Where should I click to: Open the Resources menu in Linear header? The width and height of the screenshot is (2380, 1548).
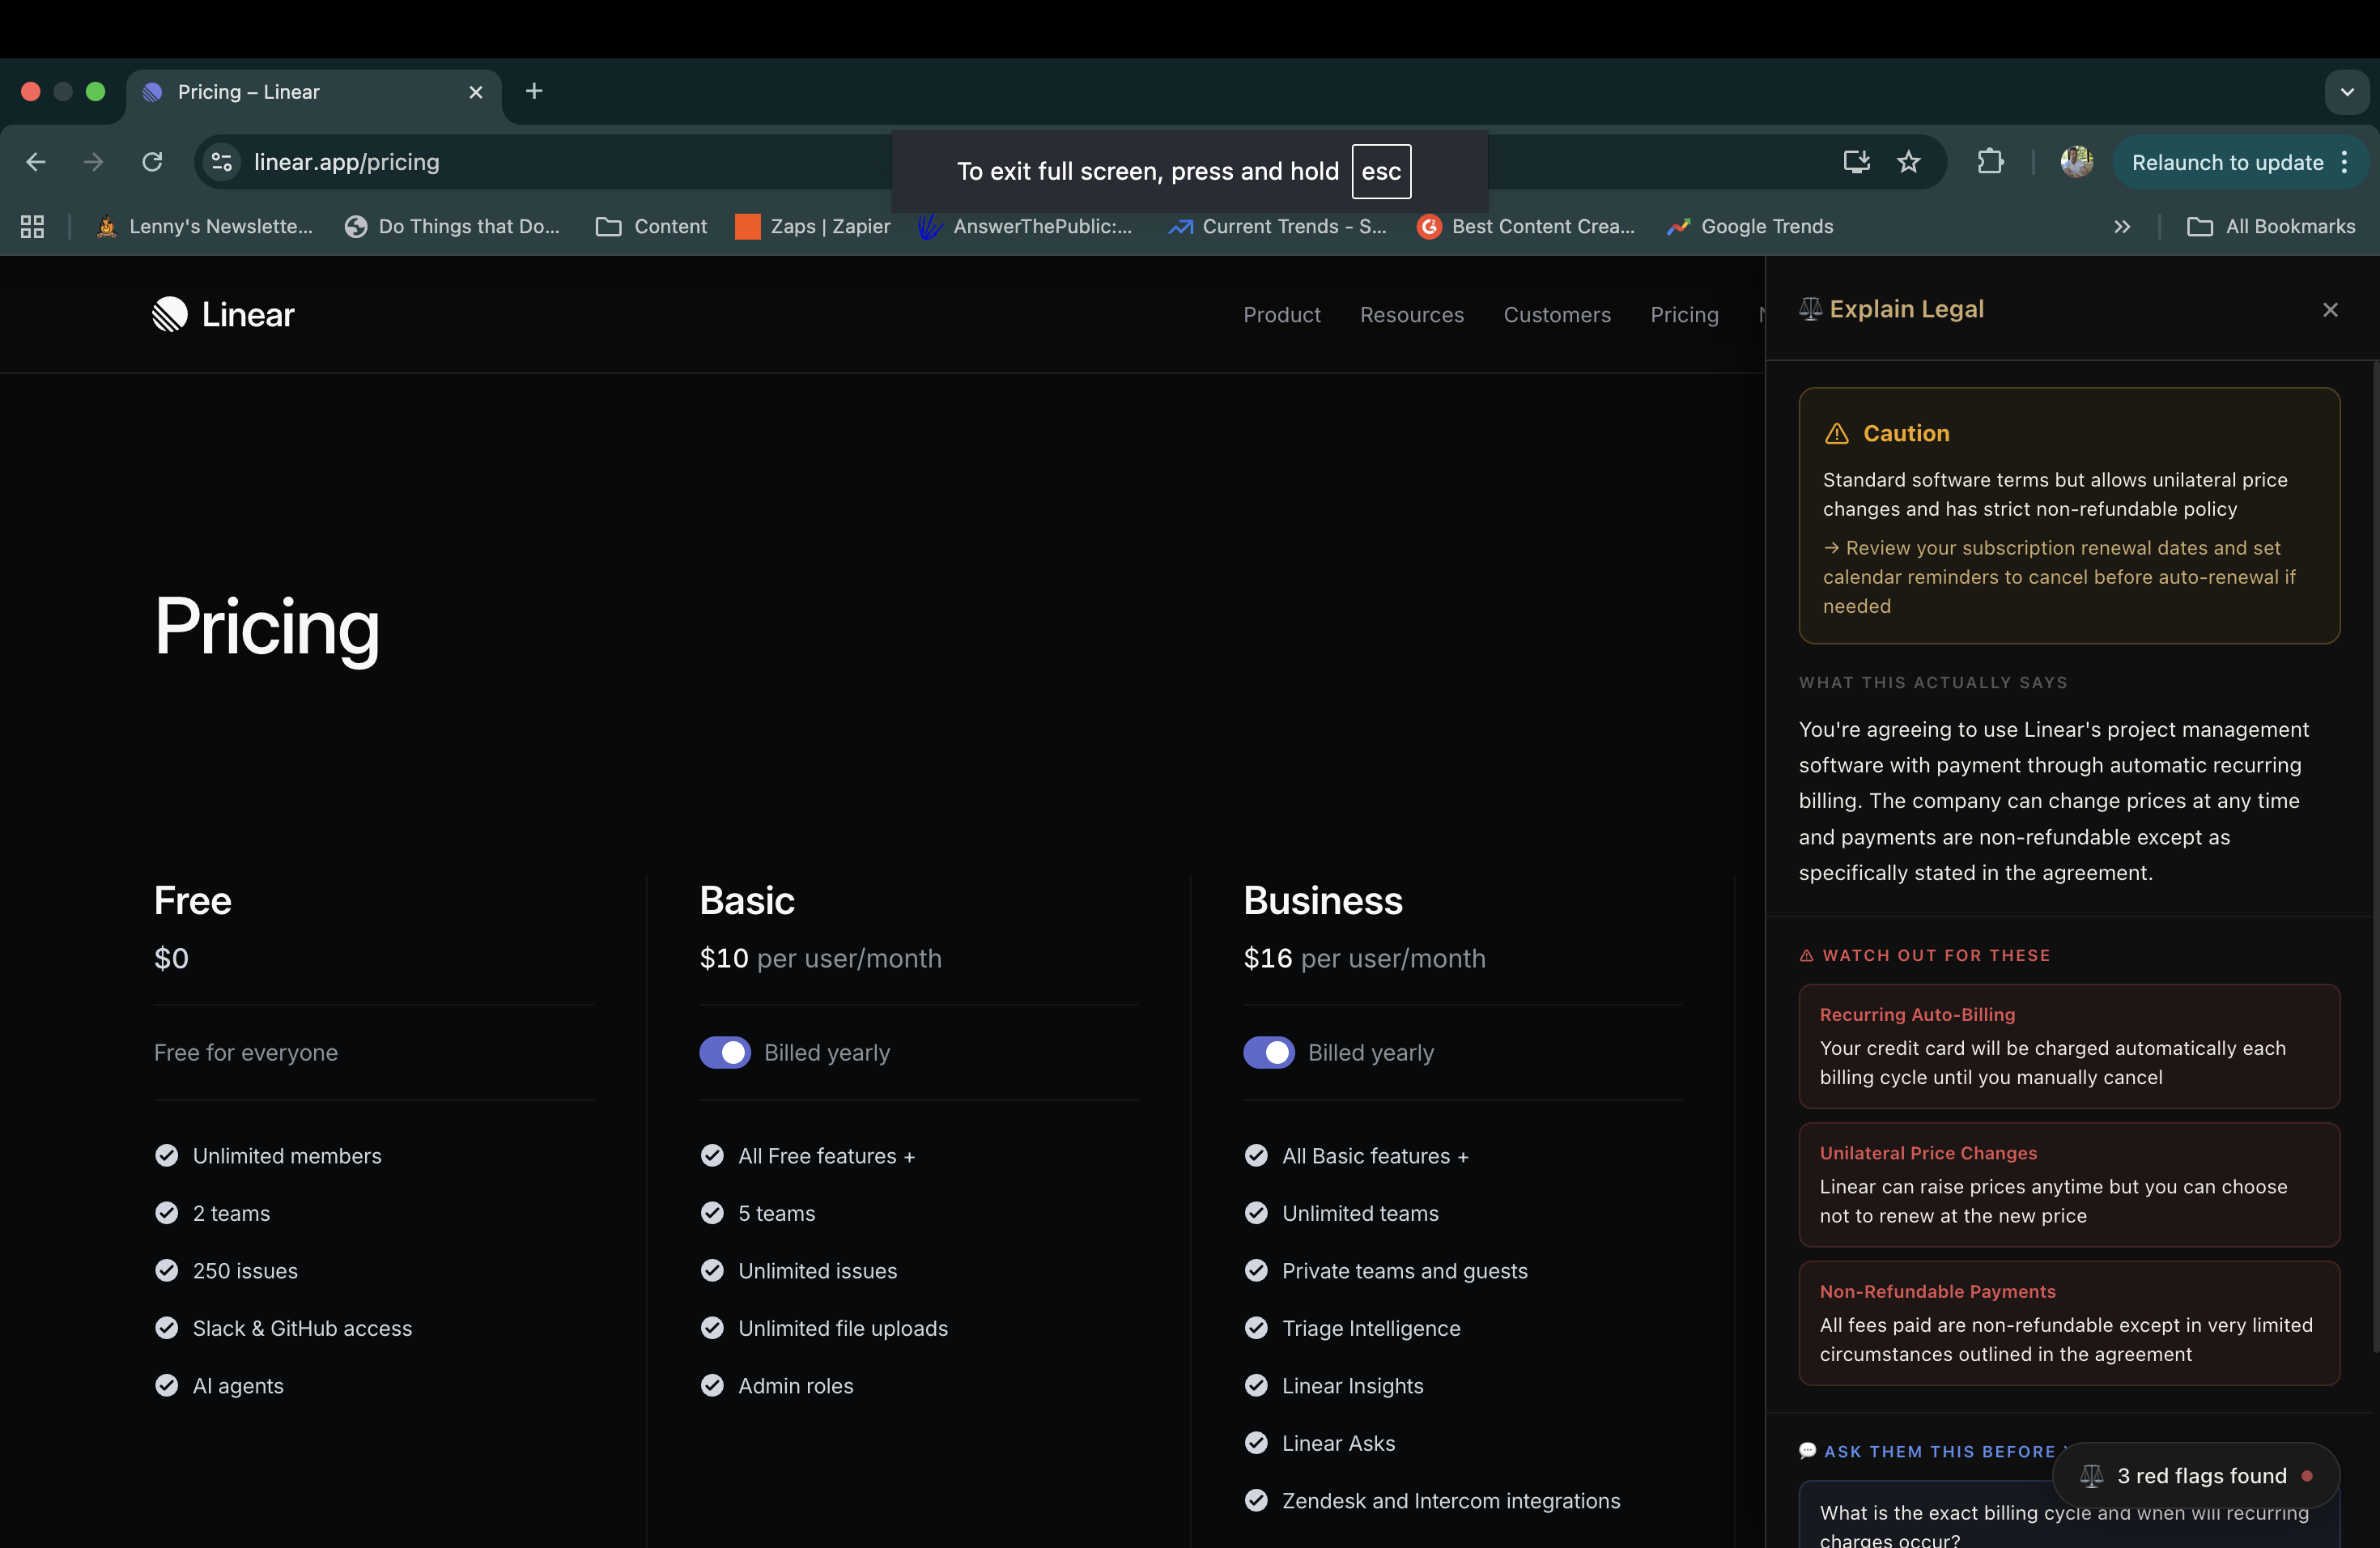click(x=1412, y=315)
